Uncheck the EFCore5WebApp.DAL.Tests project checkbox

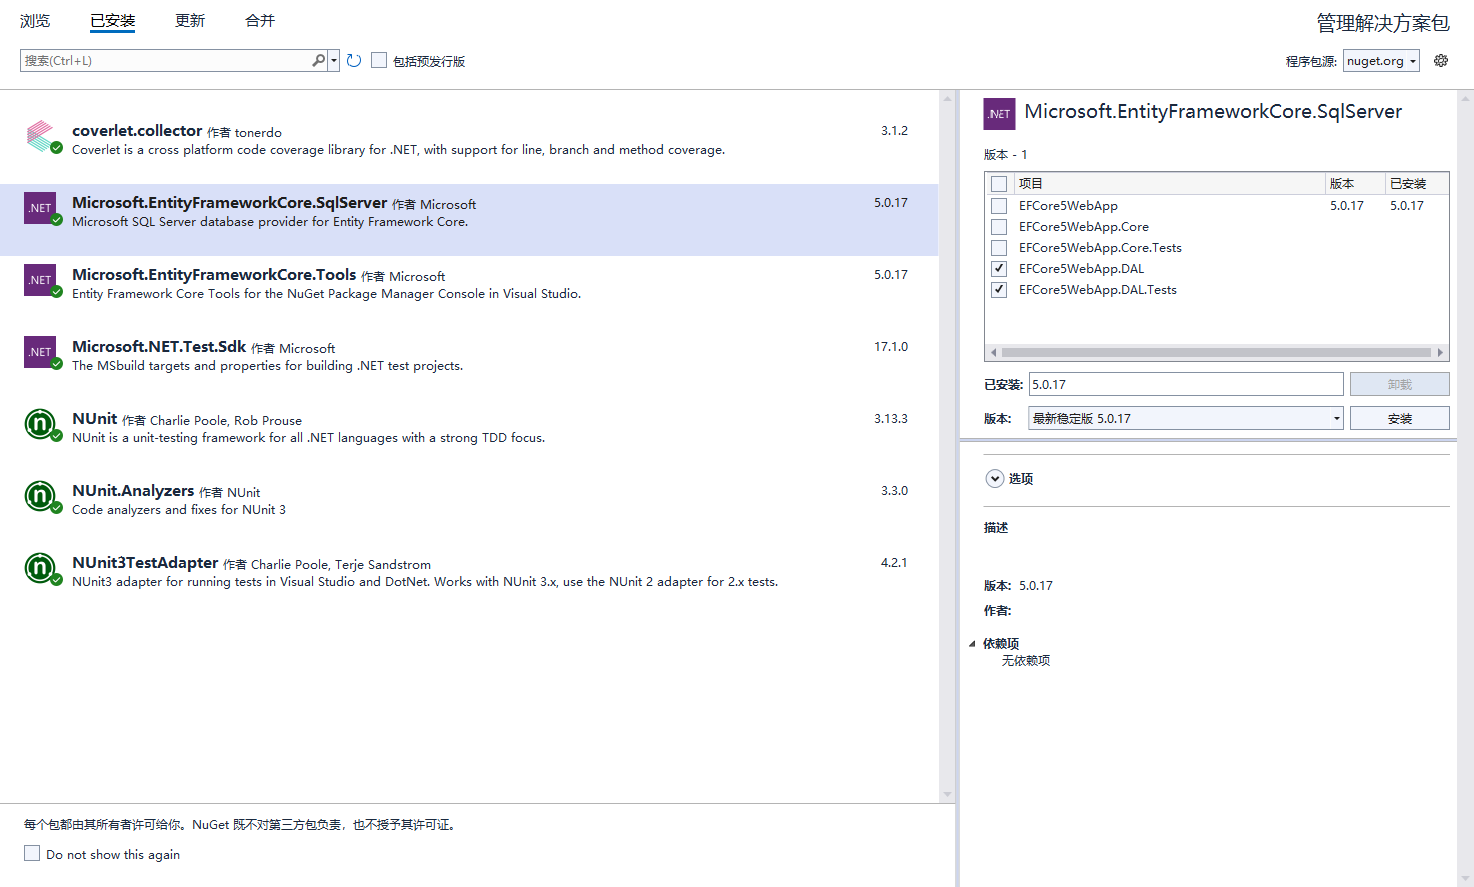click(x=999, y=290)
